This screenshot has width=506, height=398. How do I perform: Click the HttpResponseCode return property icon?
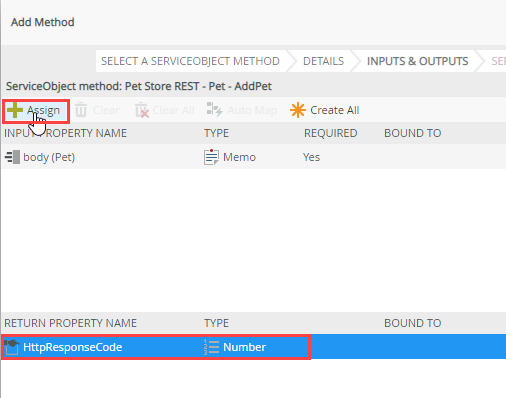click(x=12, y=347)
